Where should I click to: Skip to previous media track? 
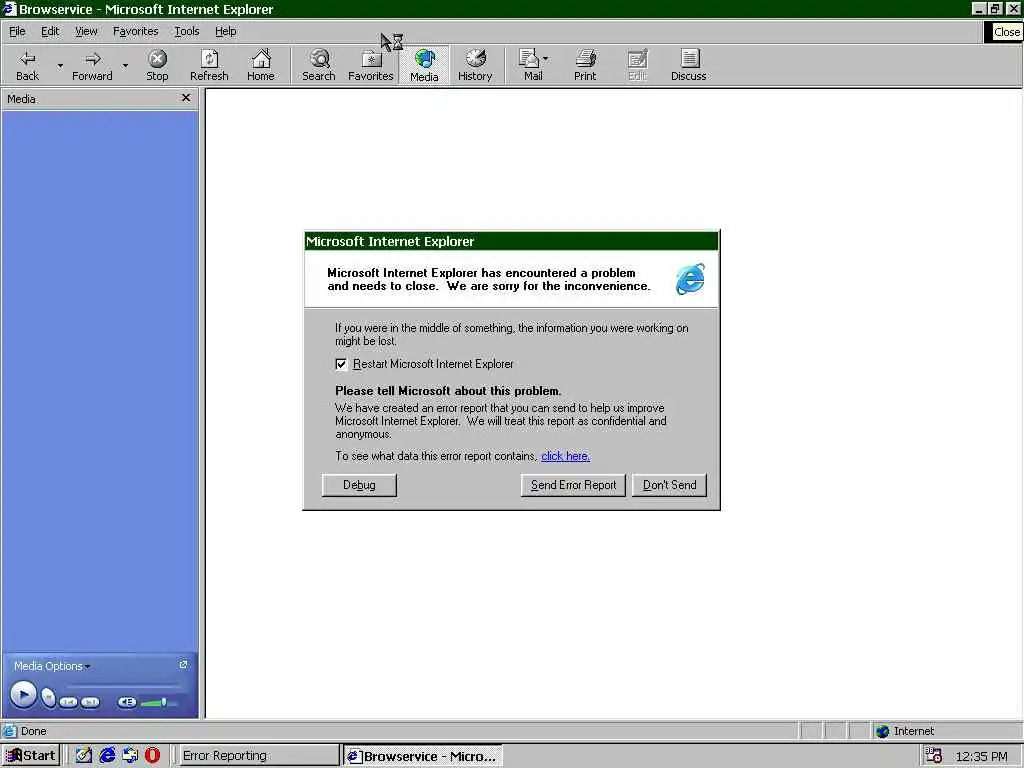(68, 702)
